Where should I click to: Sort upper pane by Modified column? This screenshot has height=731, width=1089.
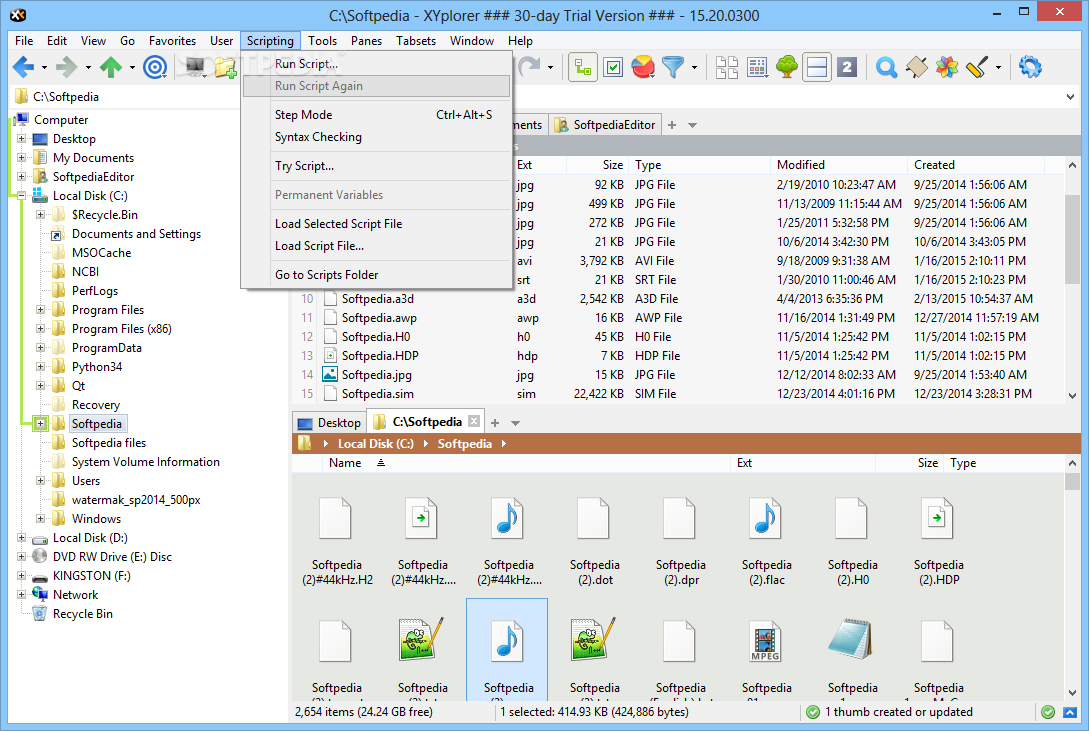(x=838, y=165)
